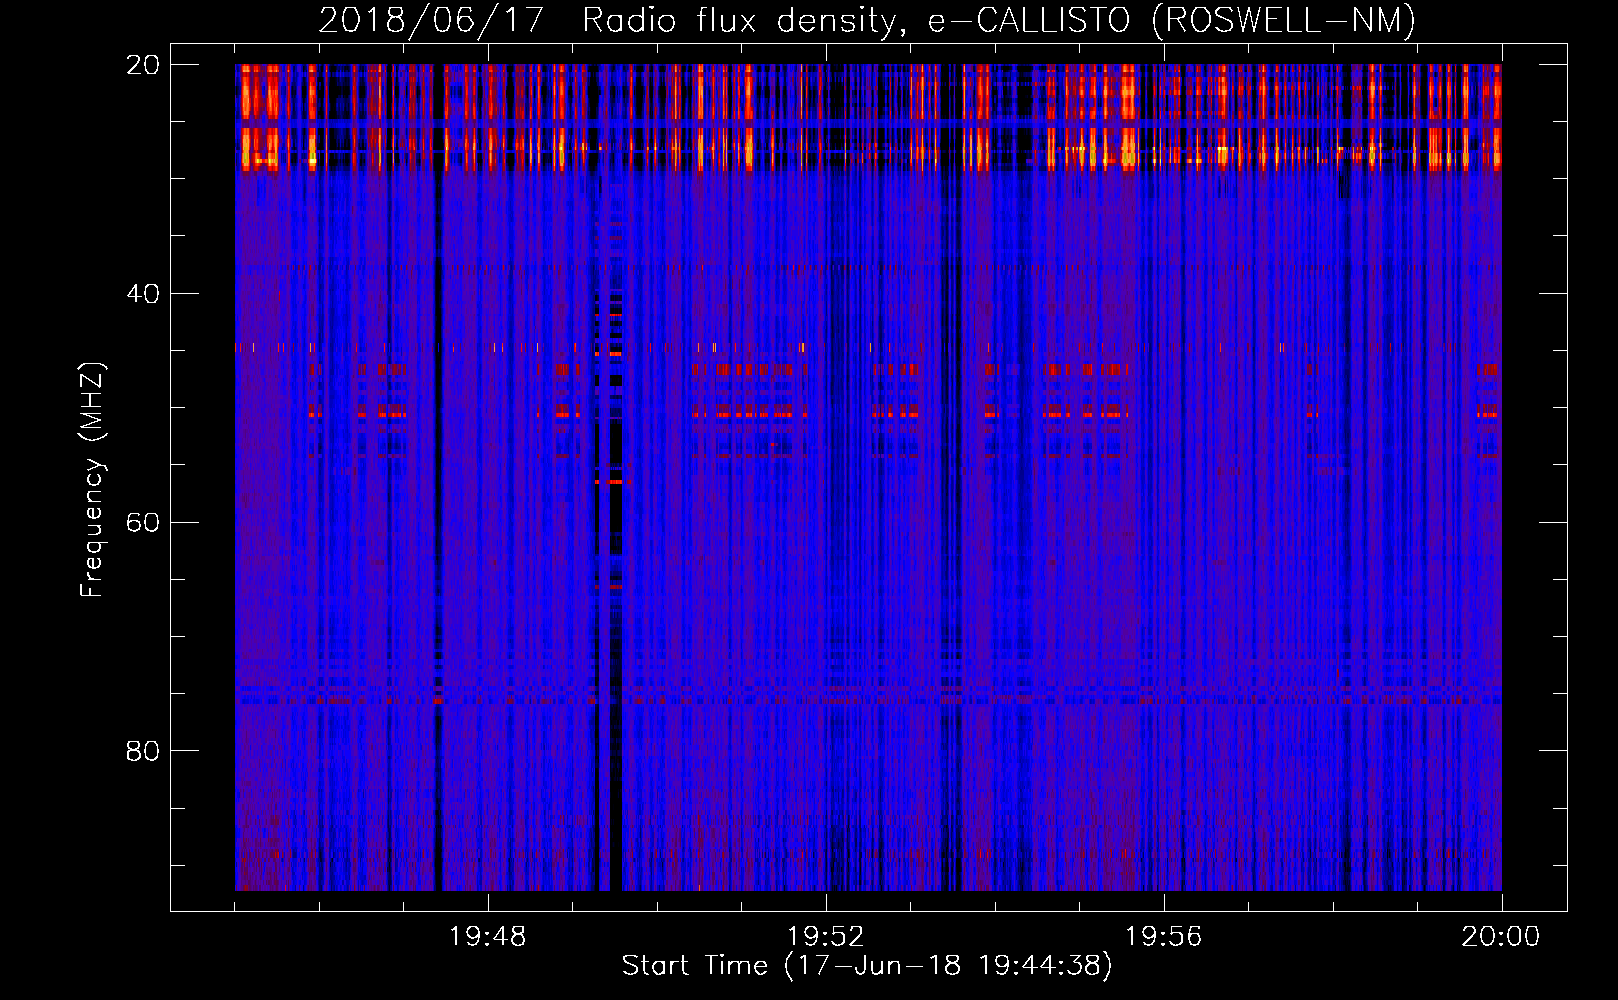Select the 19:56 time tick label
Viewport: 1618px width, 1000px height.
(x=1163, y=937)
